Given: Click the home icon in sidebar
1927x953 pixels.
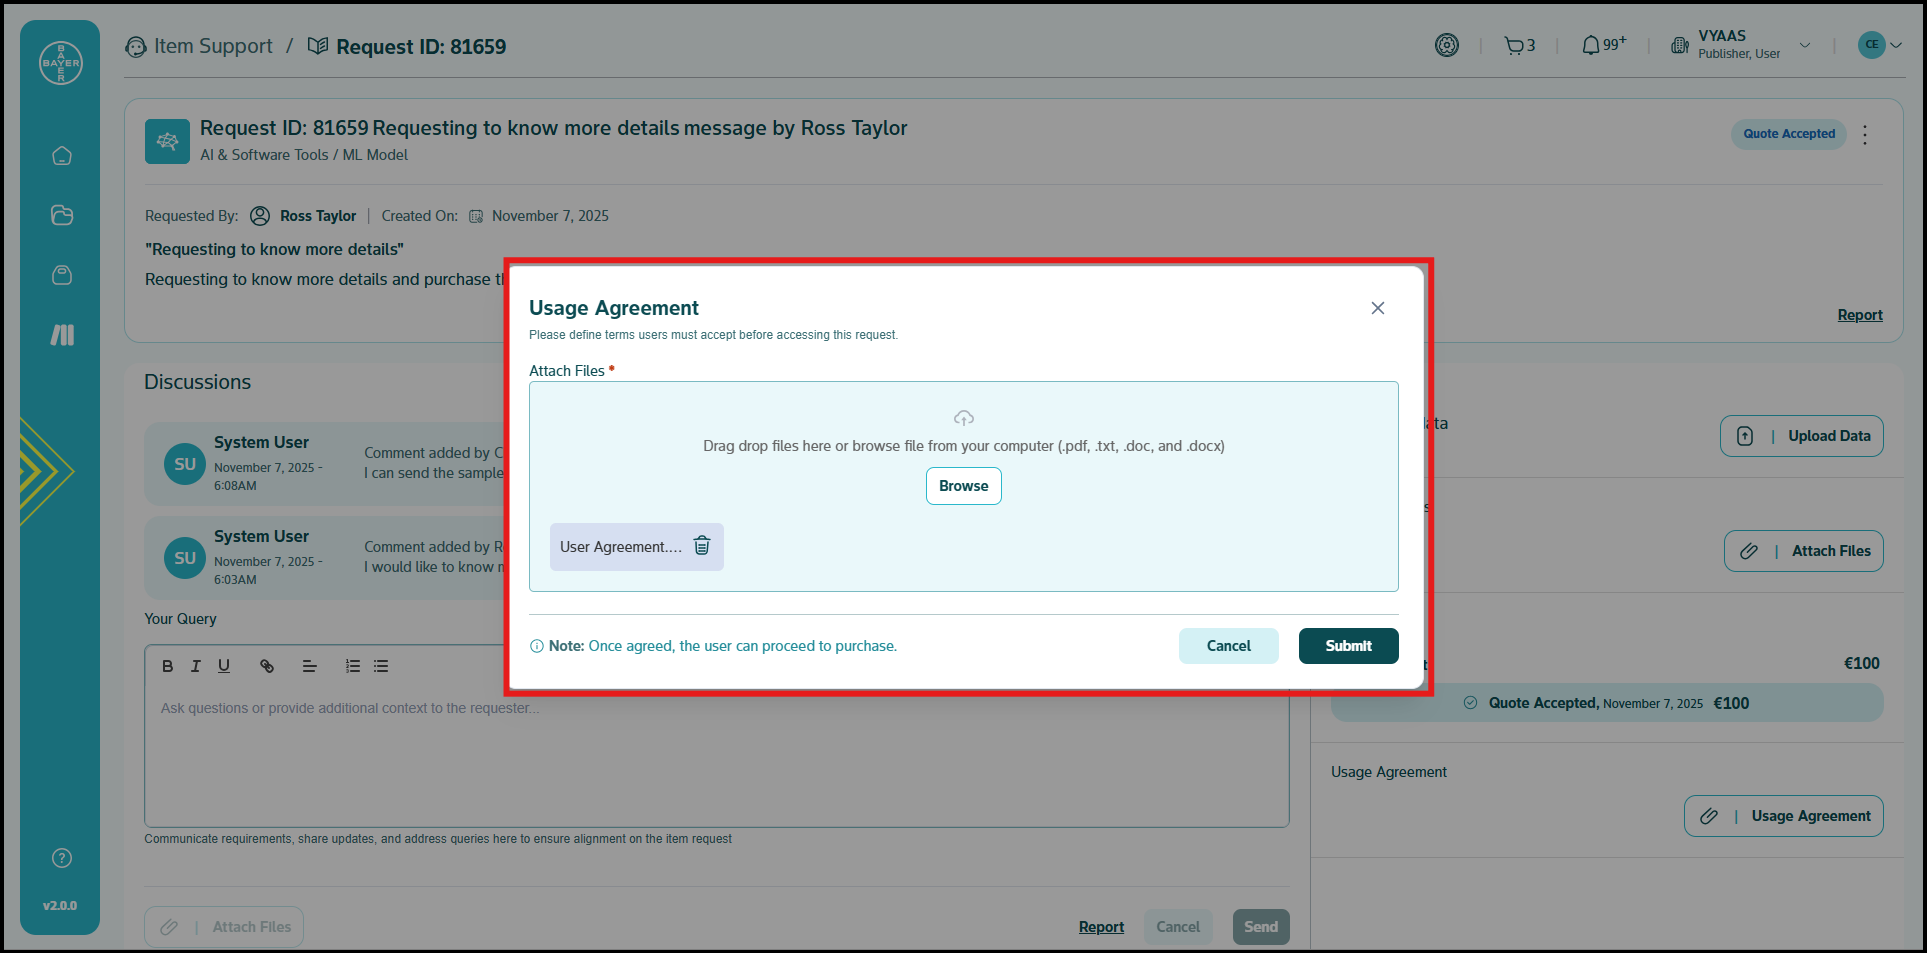Looking at the screenshot, I should 62,156.
